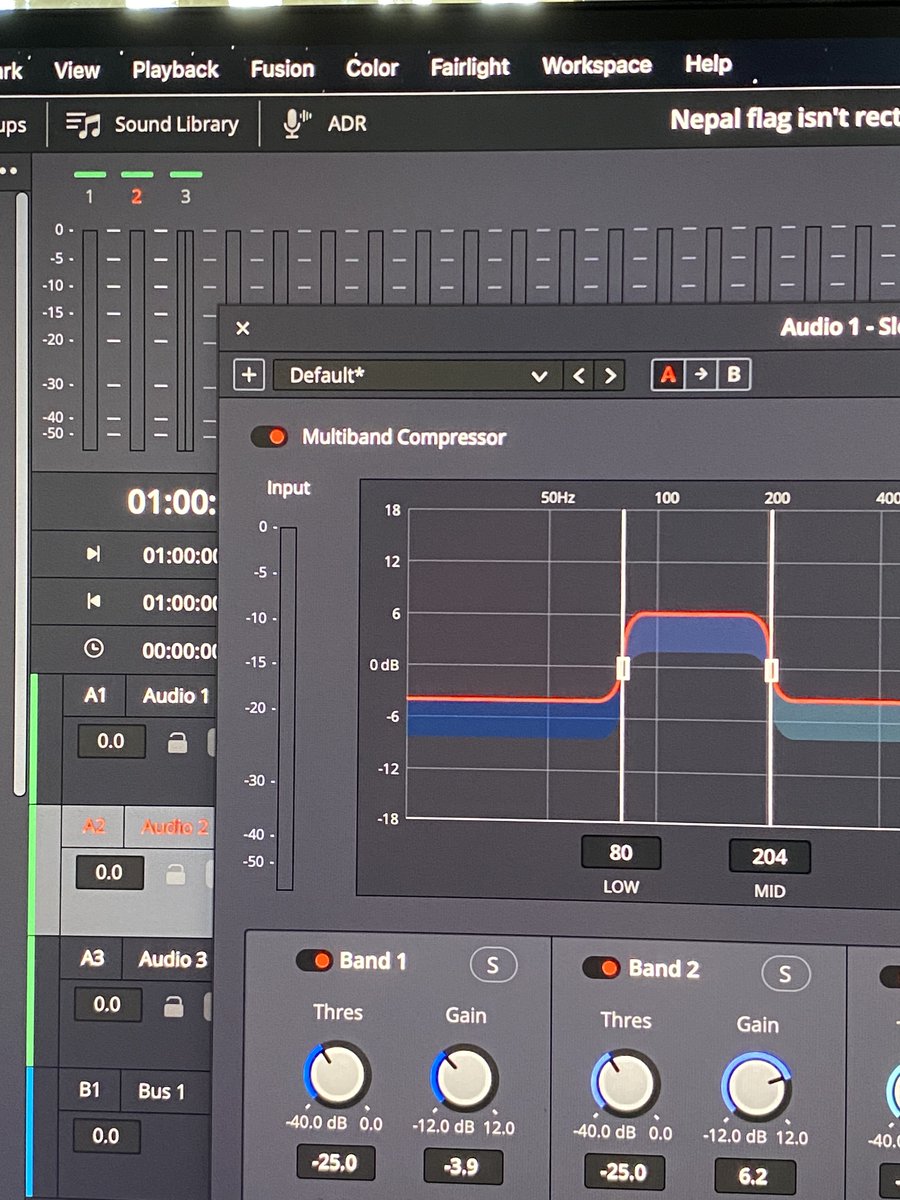900x1200 pixels.
Task: Click the Audio 1 track name
Action: (176, 696)
